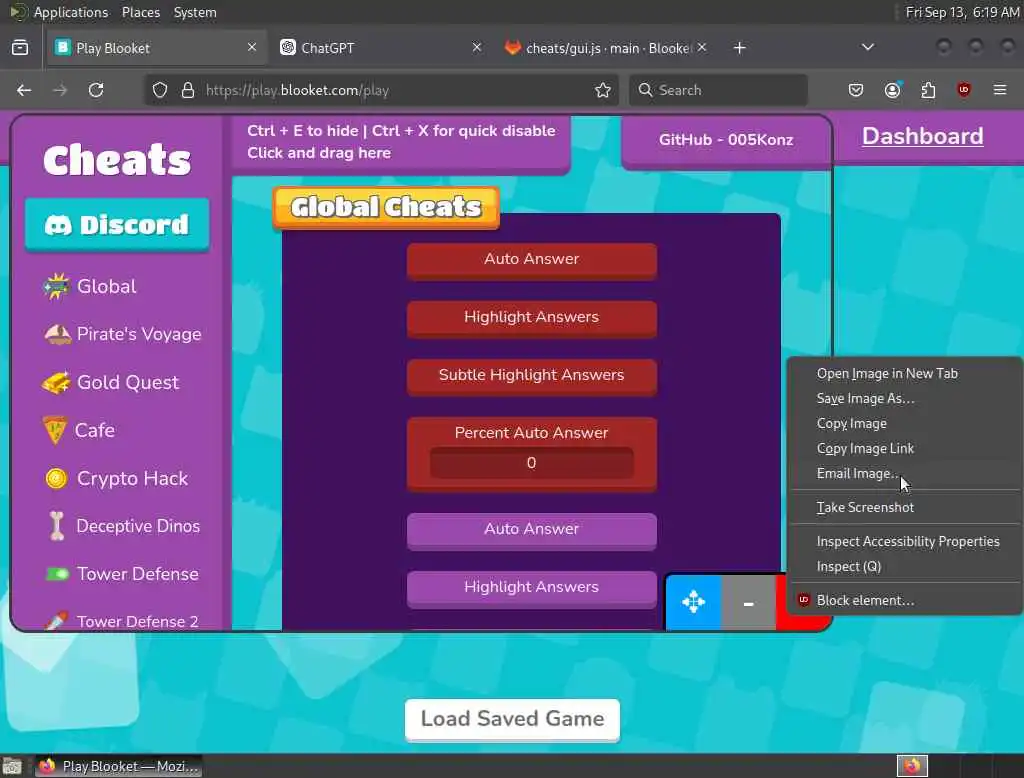Select Cafe cheats in sidebar
Screen dimensions: 1024x778
78,430
